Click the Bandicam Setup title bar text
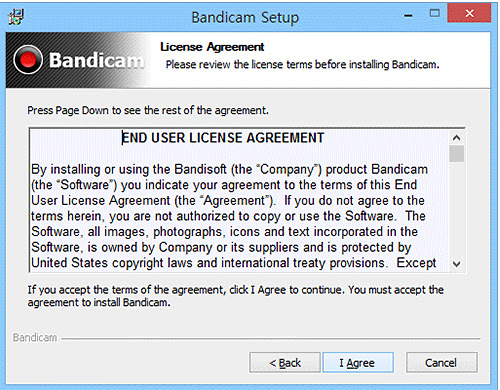 245,17
